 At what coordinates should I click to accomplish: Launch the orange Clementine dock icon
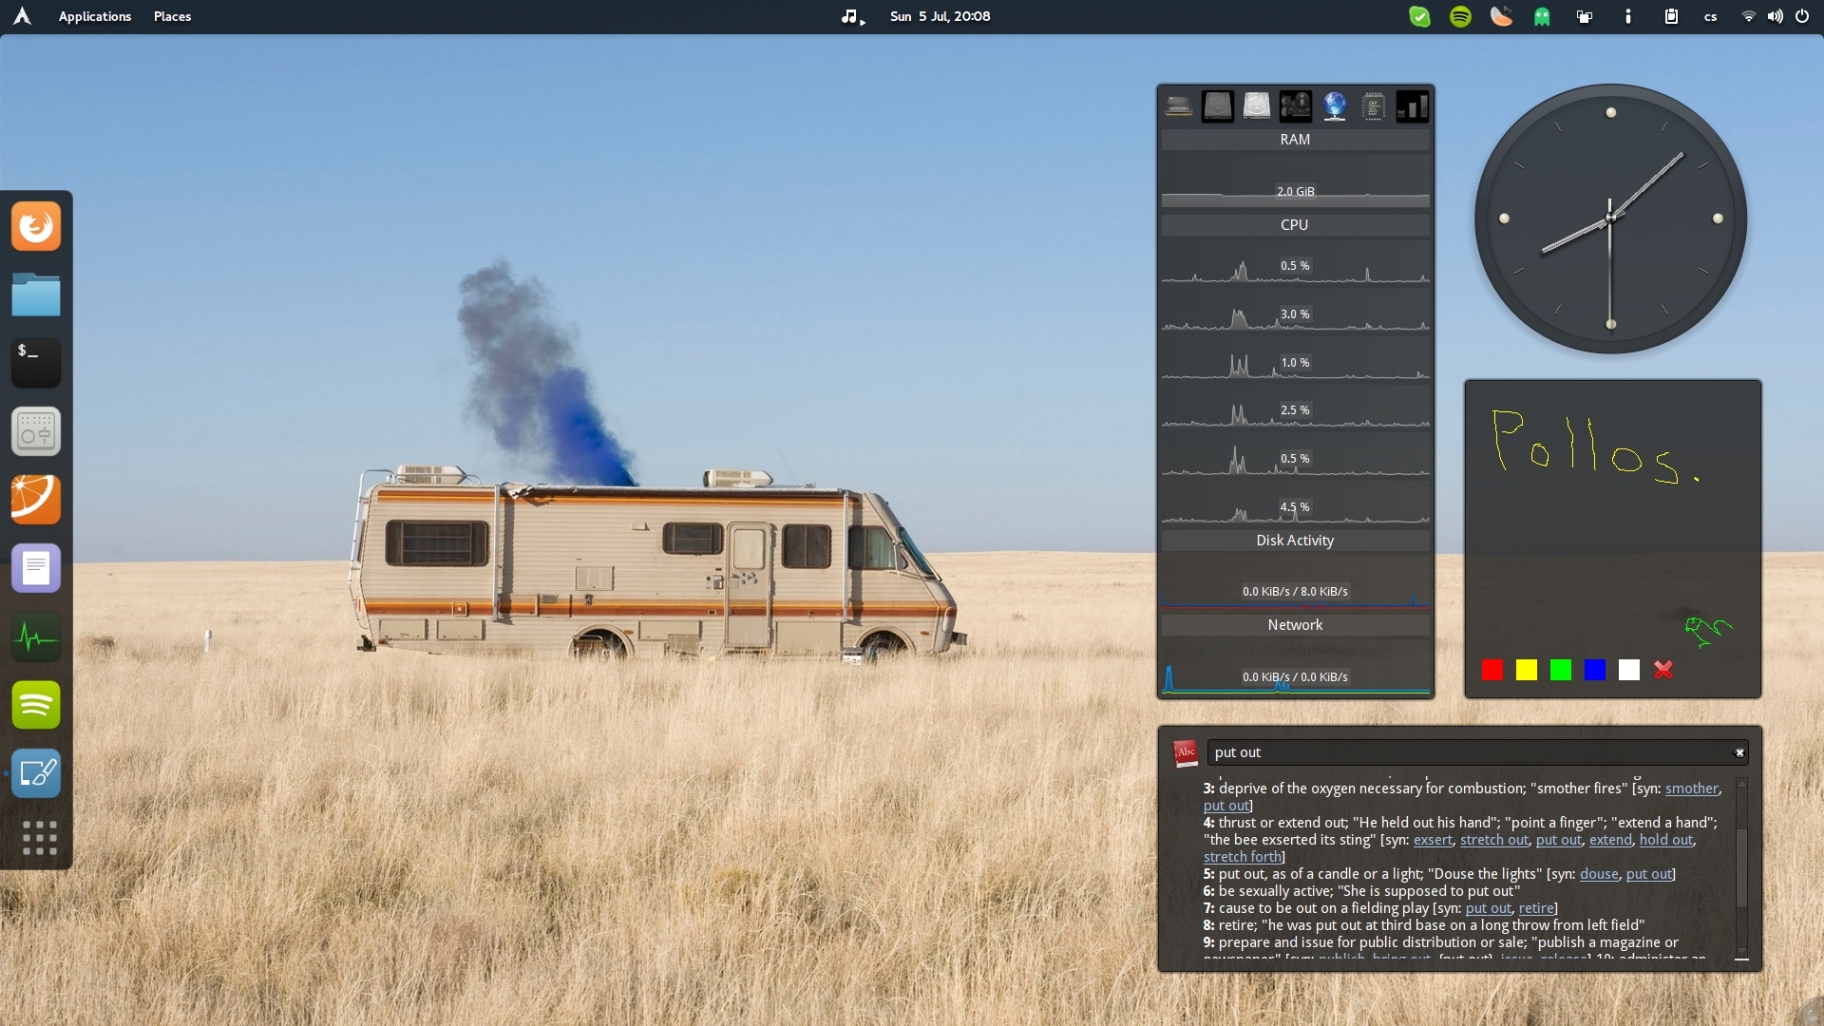tap(36, 499)
